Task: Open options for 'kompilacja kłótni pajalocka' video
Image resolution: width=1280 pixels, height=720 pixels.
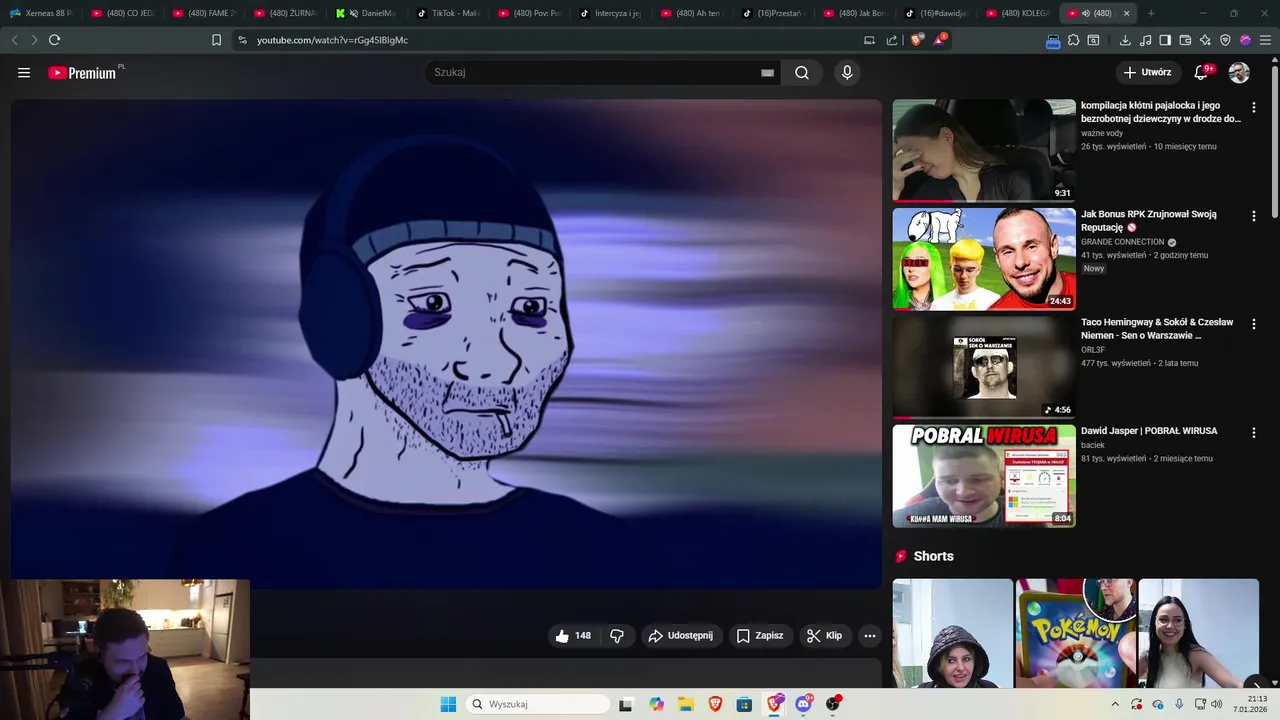Action: [x=1253, y=107]
